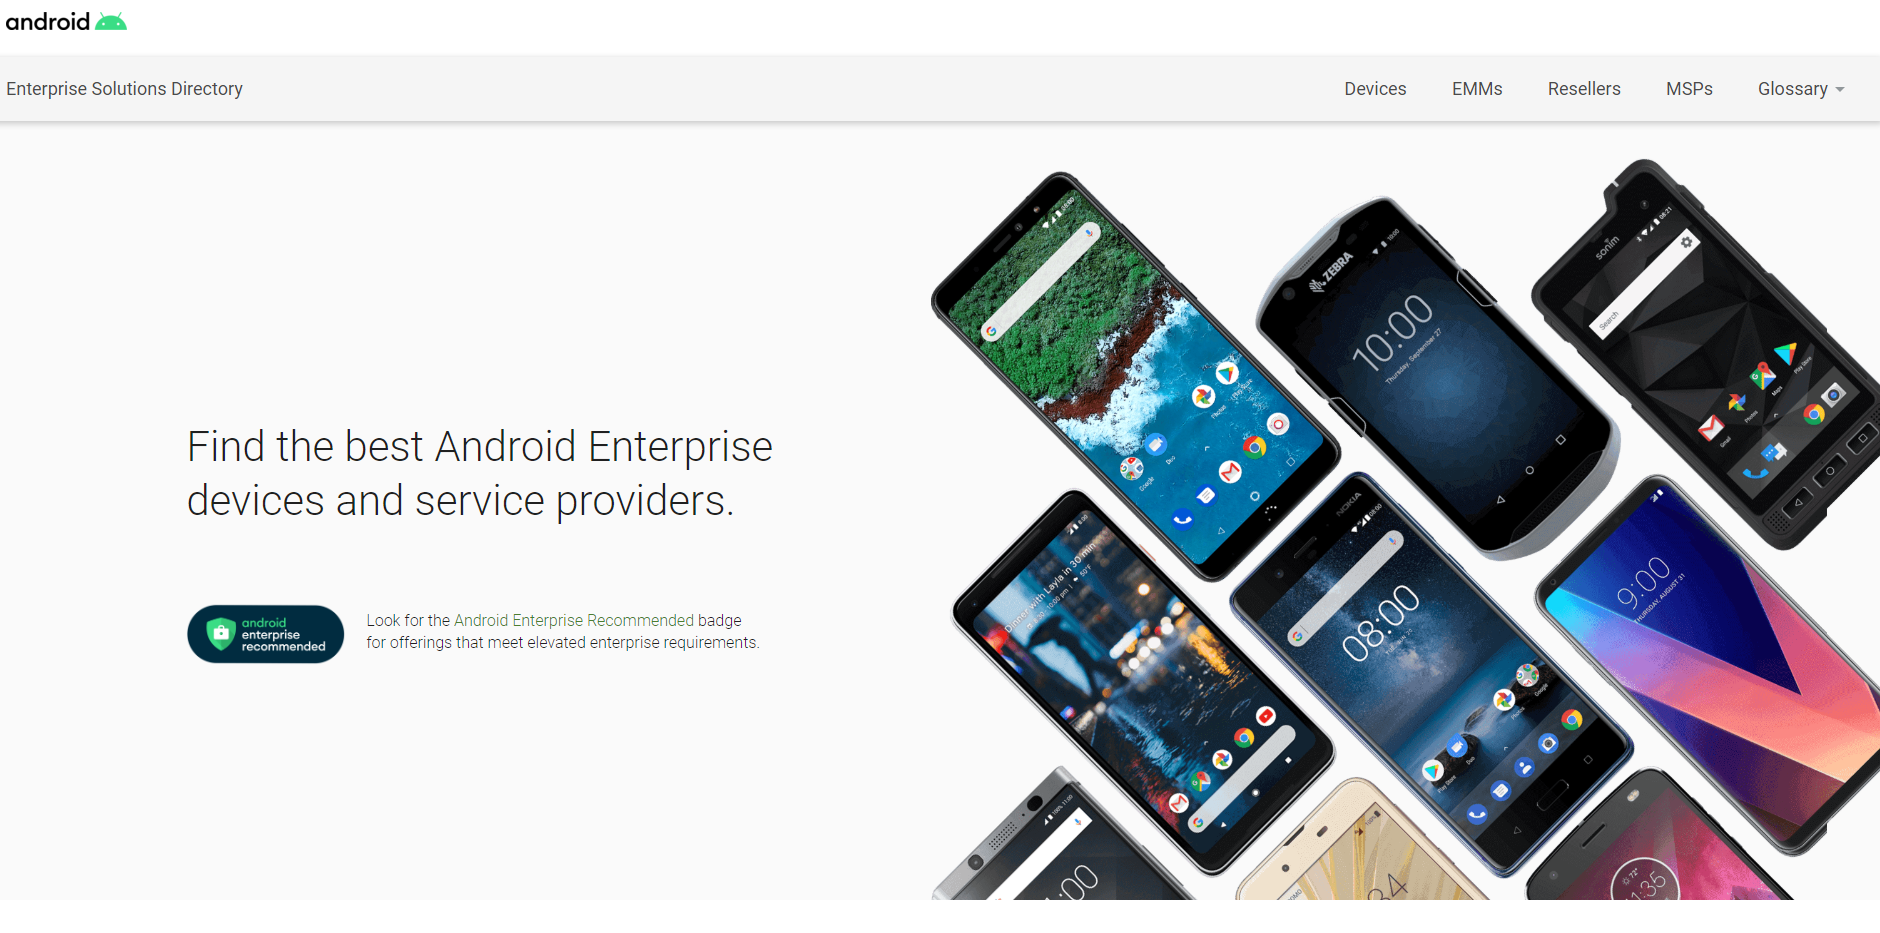
Task: Click the Nokia phone showing 08:00
Action: [x=1430, y=675]
